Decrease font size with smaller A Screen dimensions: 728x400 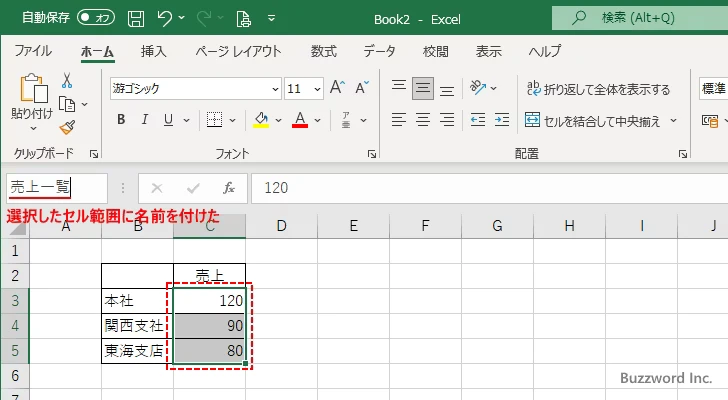362,87
